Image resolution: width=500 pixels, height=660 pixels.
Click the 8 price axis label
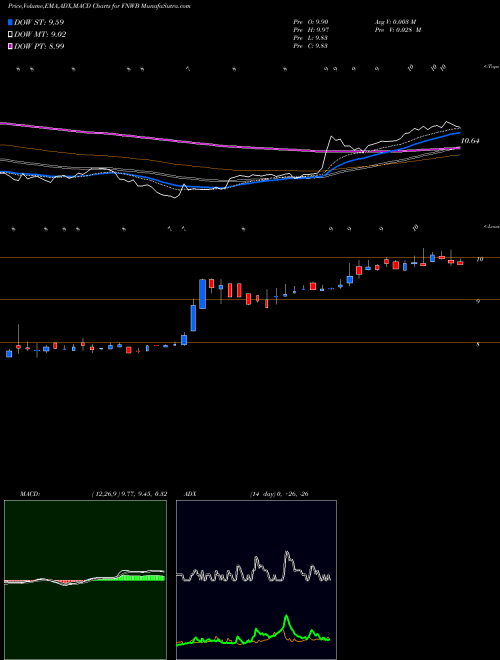point(478,344)
